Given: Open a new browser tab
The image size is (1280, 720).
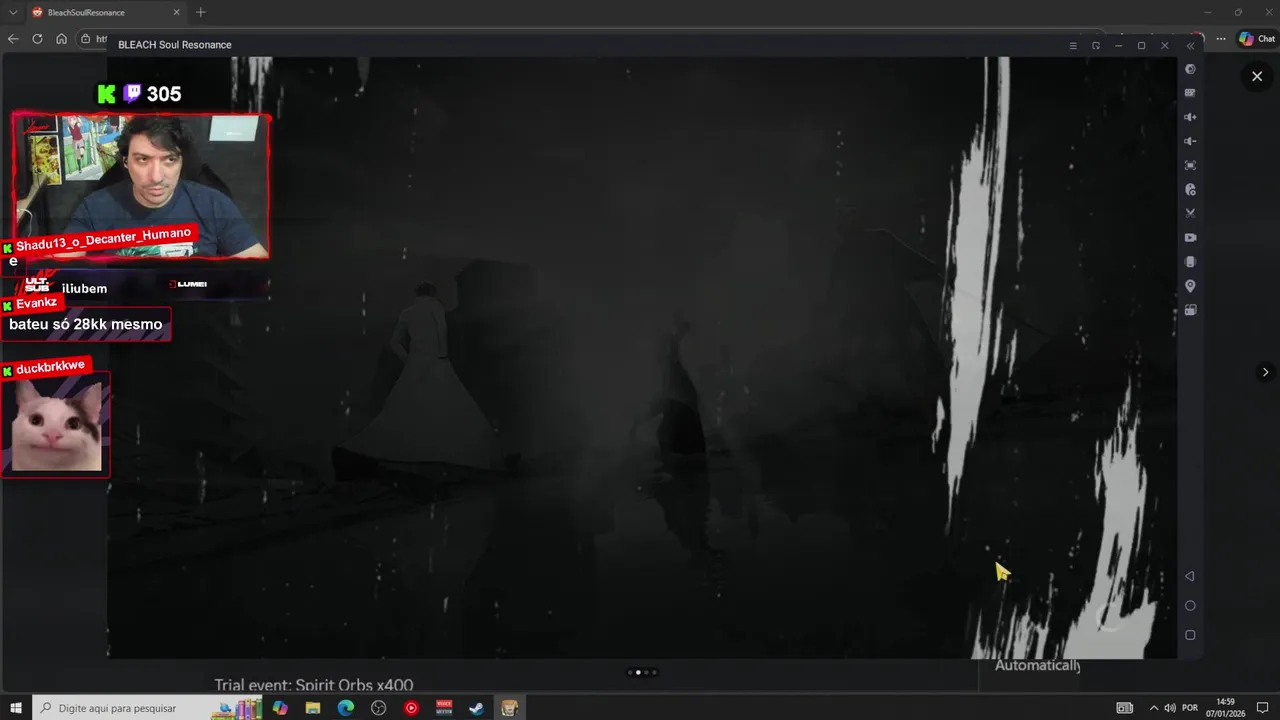Looking at the screenshot, I should tap(201, 12).
